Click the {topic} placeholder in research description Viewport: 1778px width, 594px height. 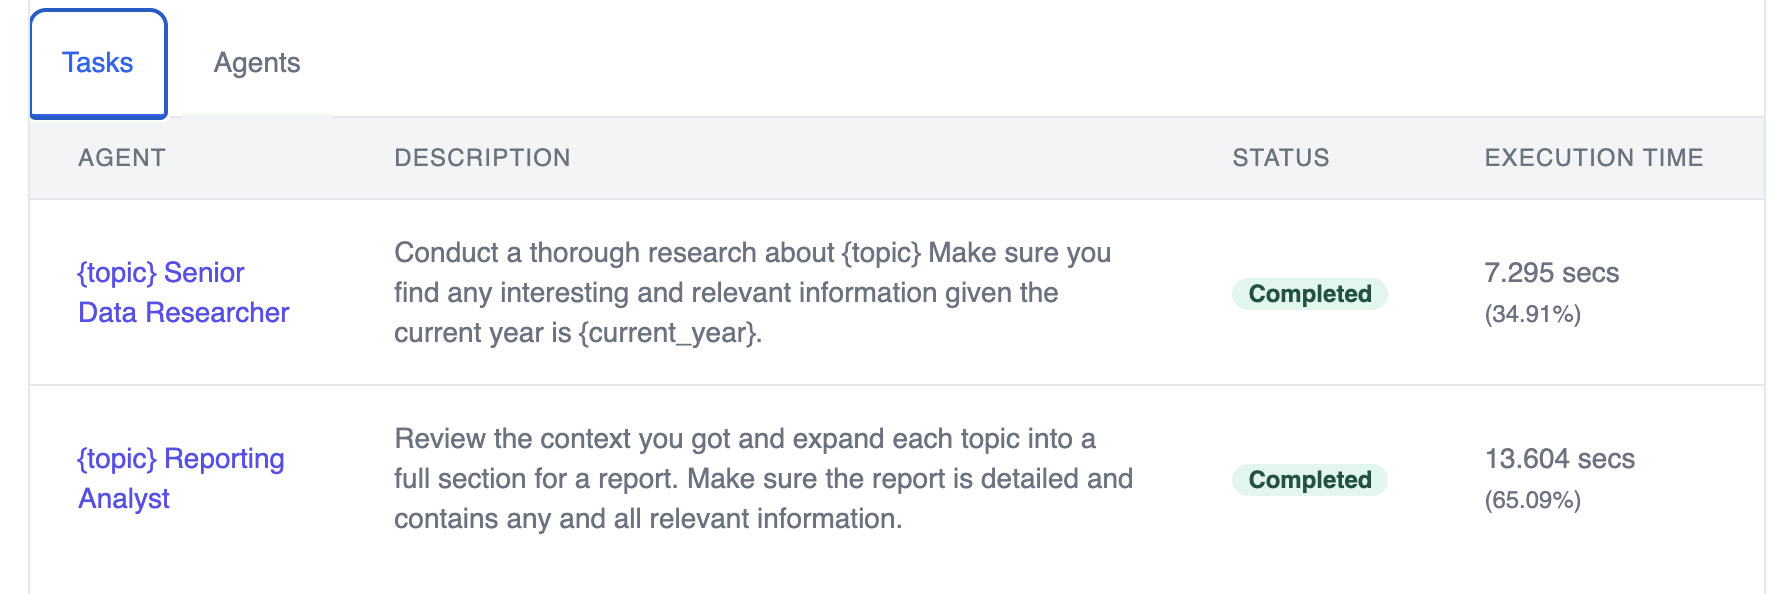point(881,253)
